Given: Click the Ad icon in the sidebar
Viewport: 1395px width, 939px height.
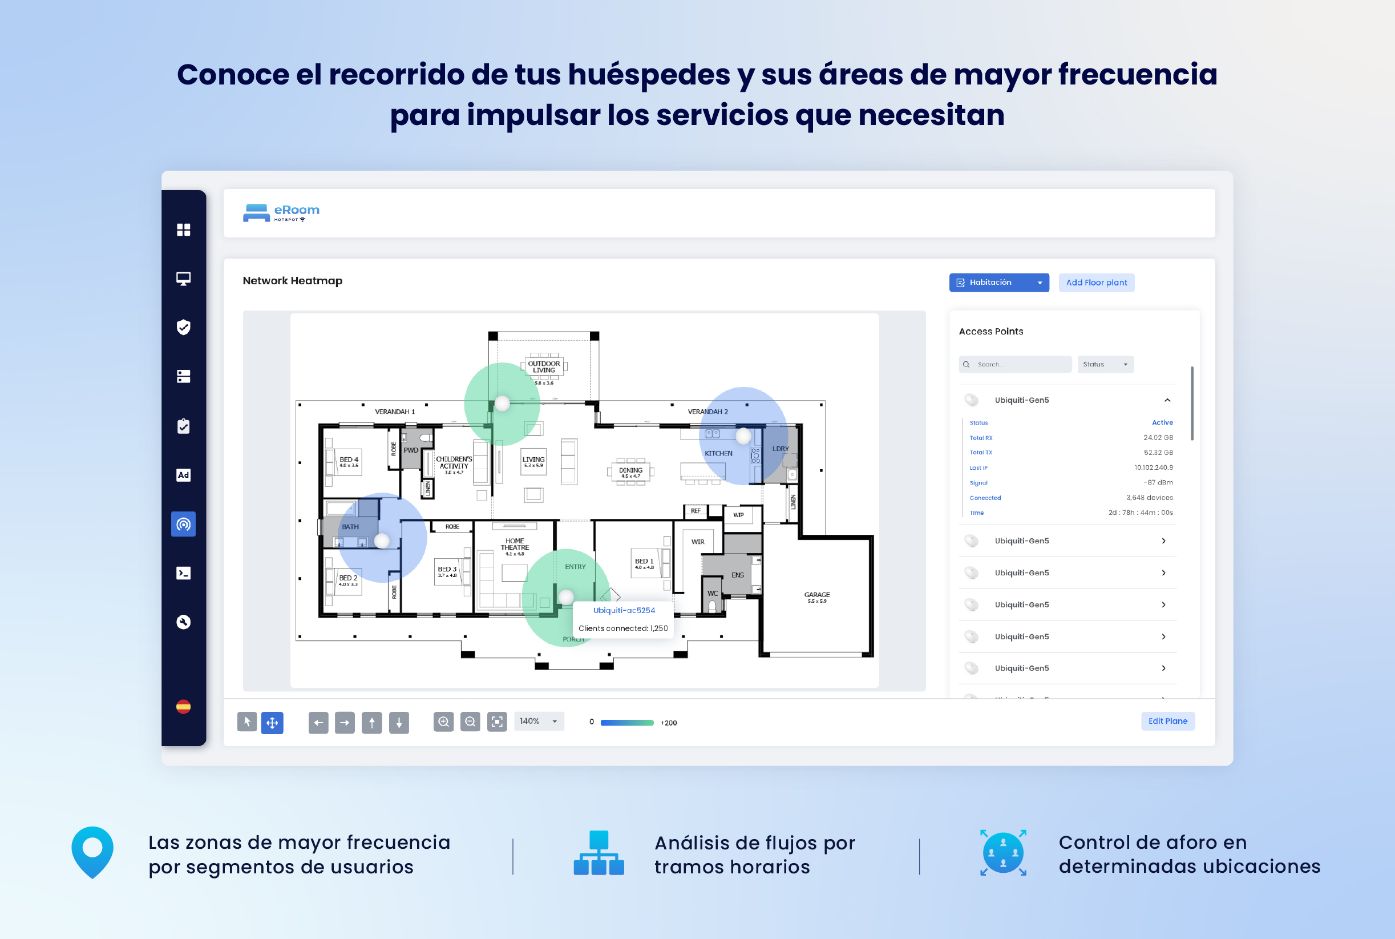Looking at the screenshot, I should click(184, 475).
